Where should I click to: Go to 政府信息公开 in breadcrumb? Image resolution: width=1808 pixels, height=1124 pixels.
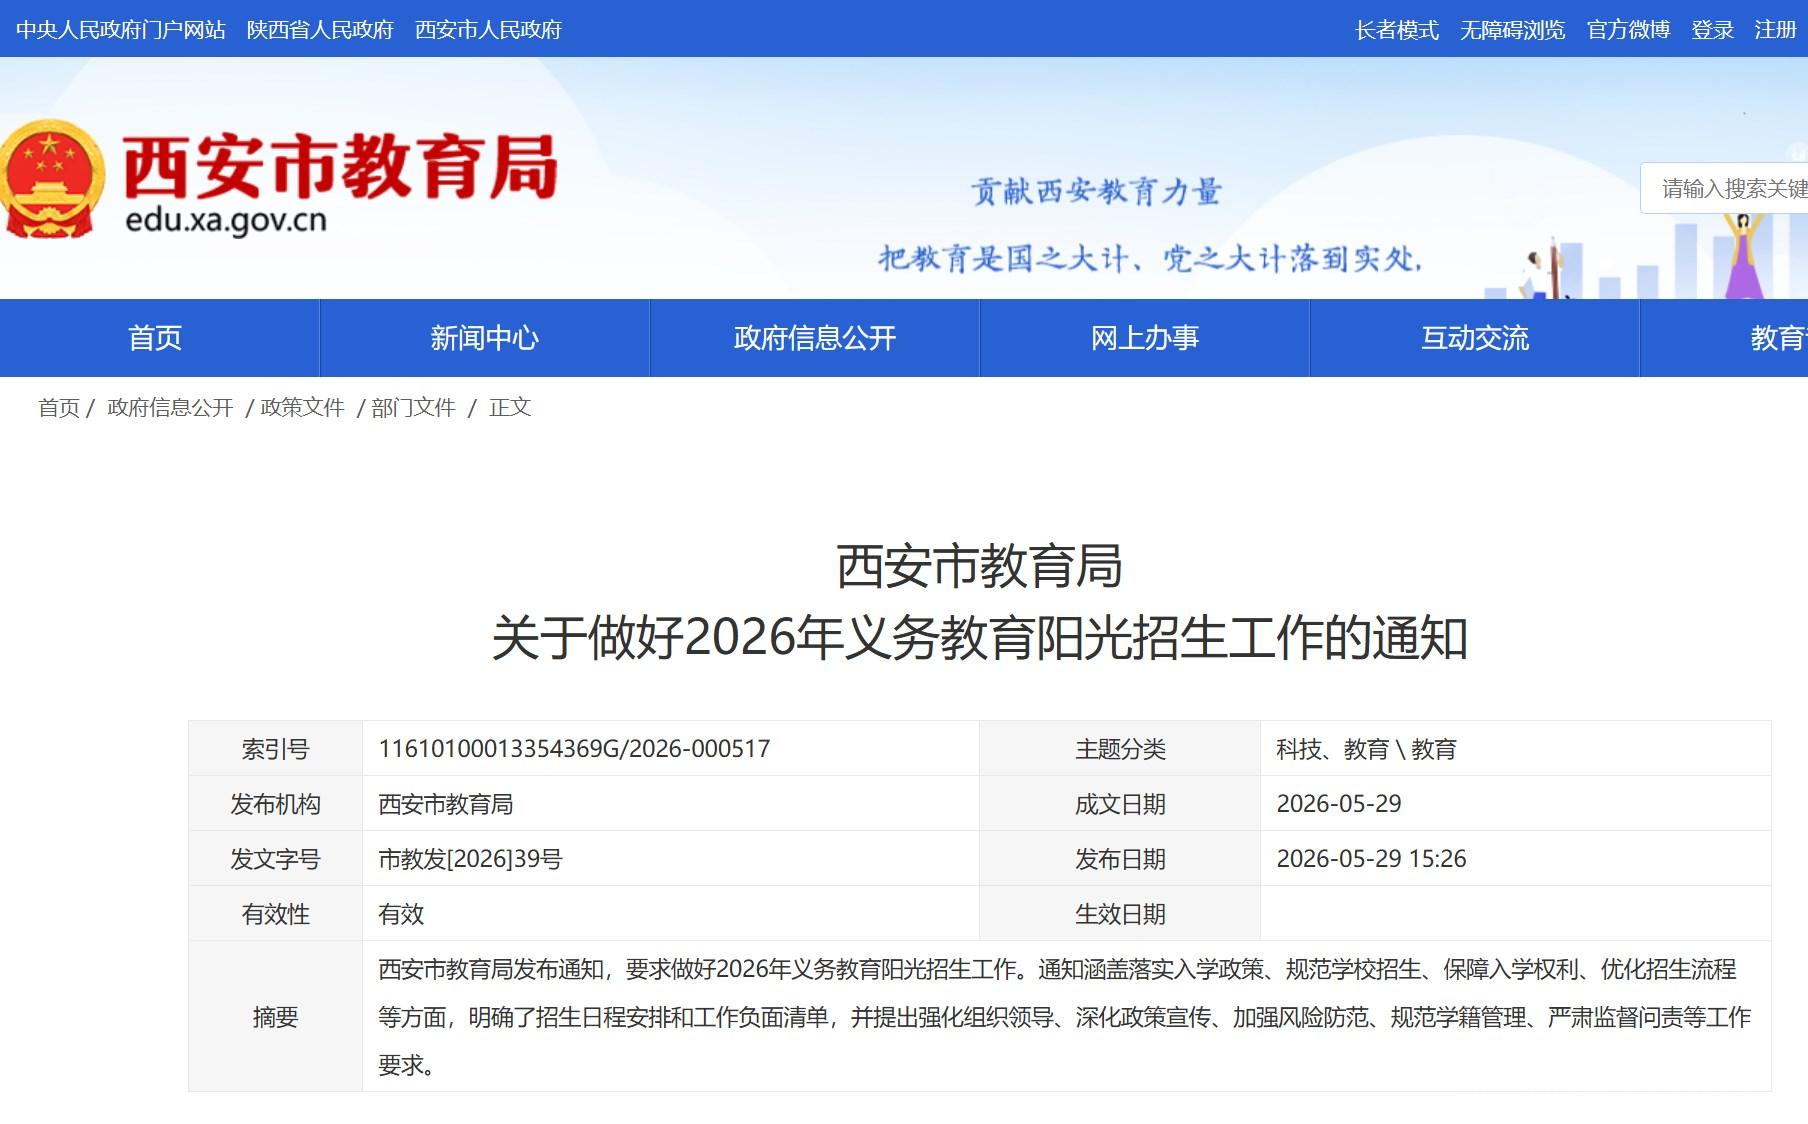(x=170, y=408)
